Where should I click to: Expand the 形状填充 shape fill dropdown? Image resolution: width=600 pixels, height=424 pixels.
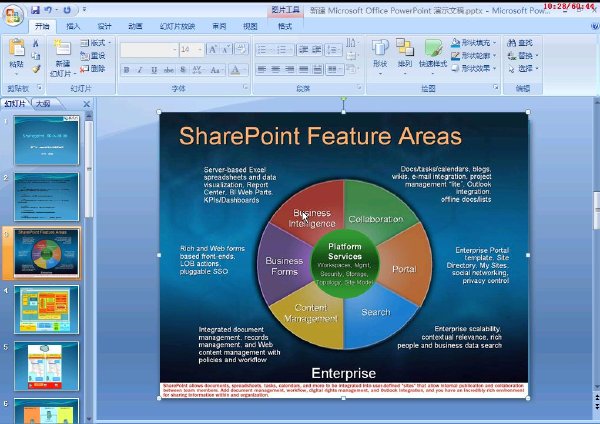click(x=474, y=42)
